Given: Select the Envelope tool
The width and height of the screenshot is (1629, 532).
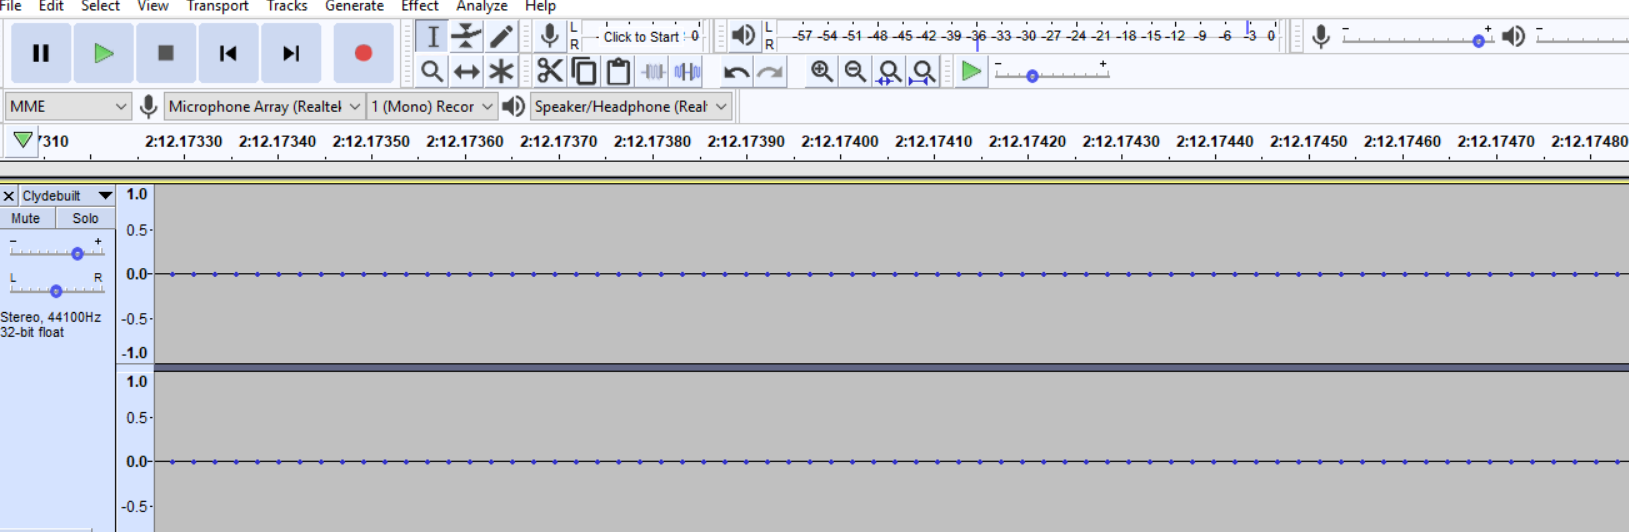Looking at the screenshot, I should point(466,37).
